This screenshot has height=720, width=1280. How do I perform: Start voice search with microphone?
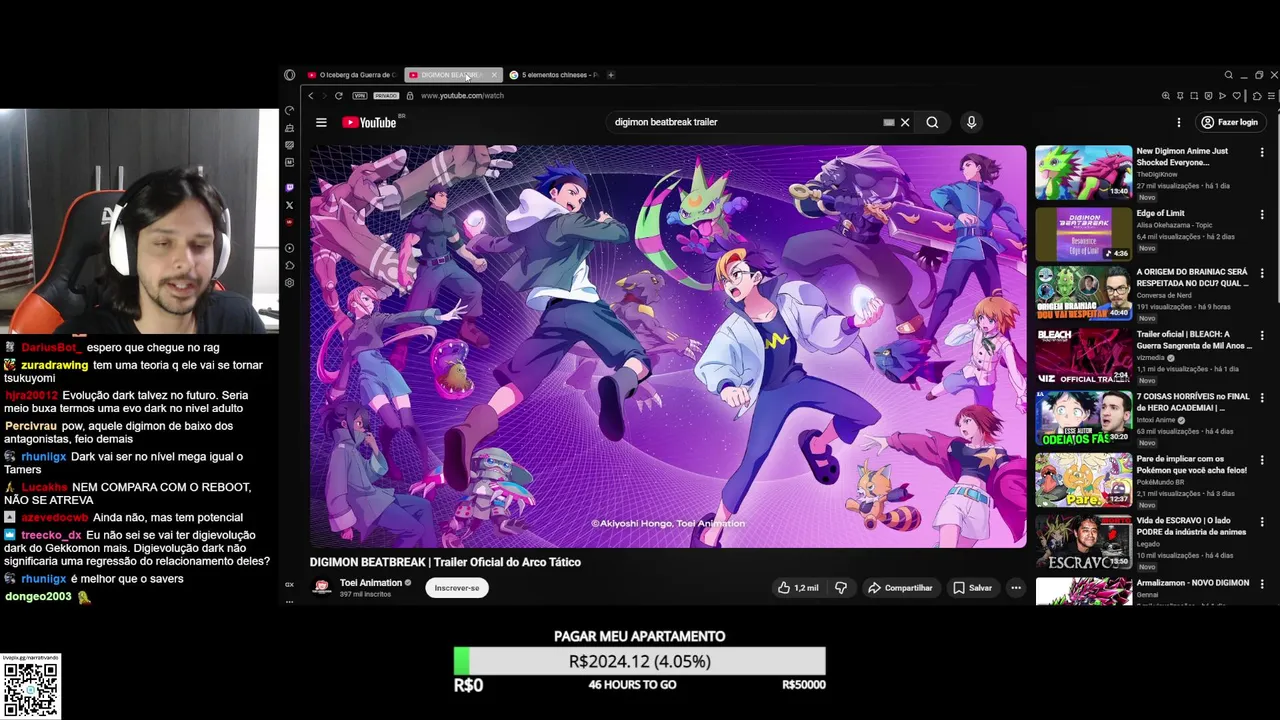971,122
